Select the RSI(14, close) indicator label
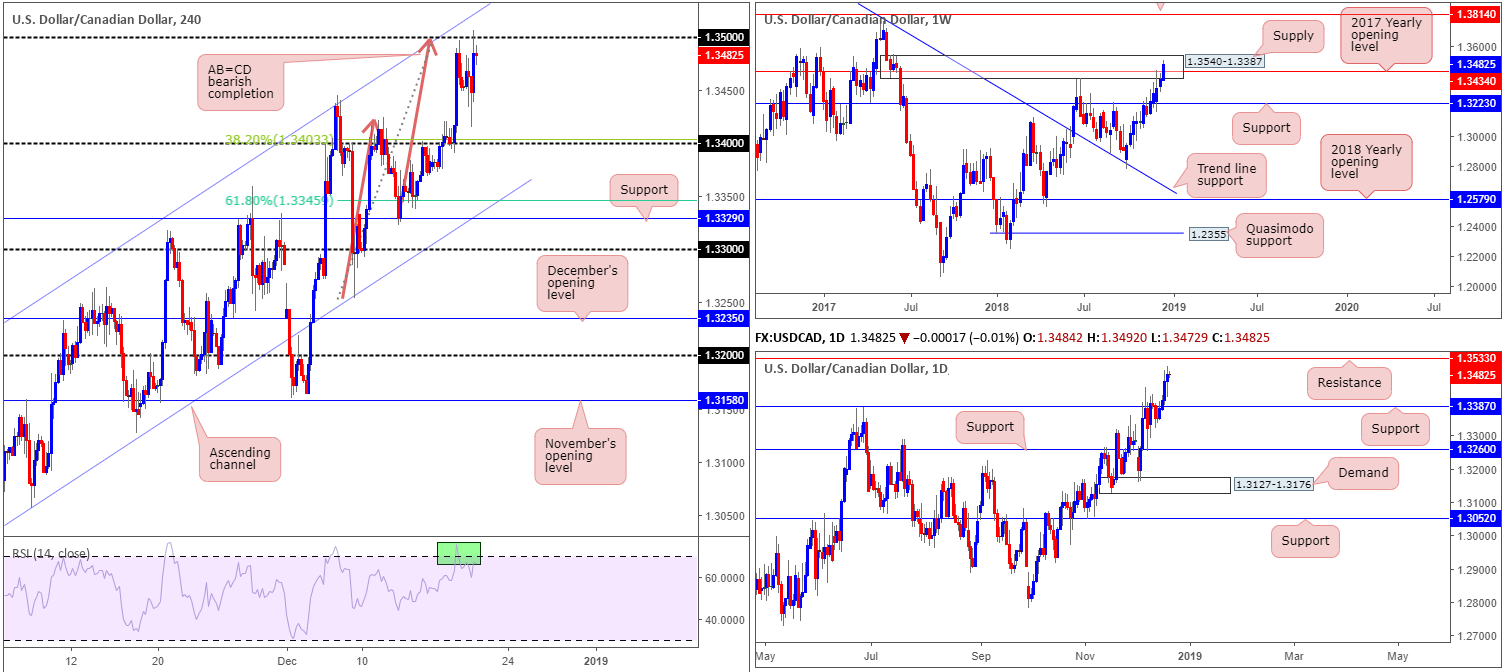Screen dimensions: 1507x672 click(50, 553)
